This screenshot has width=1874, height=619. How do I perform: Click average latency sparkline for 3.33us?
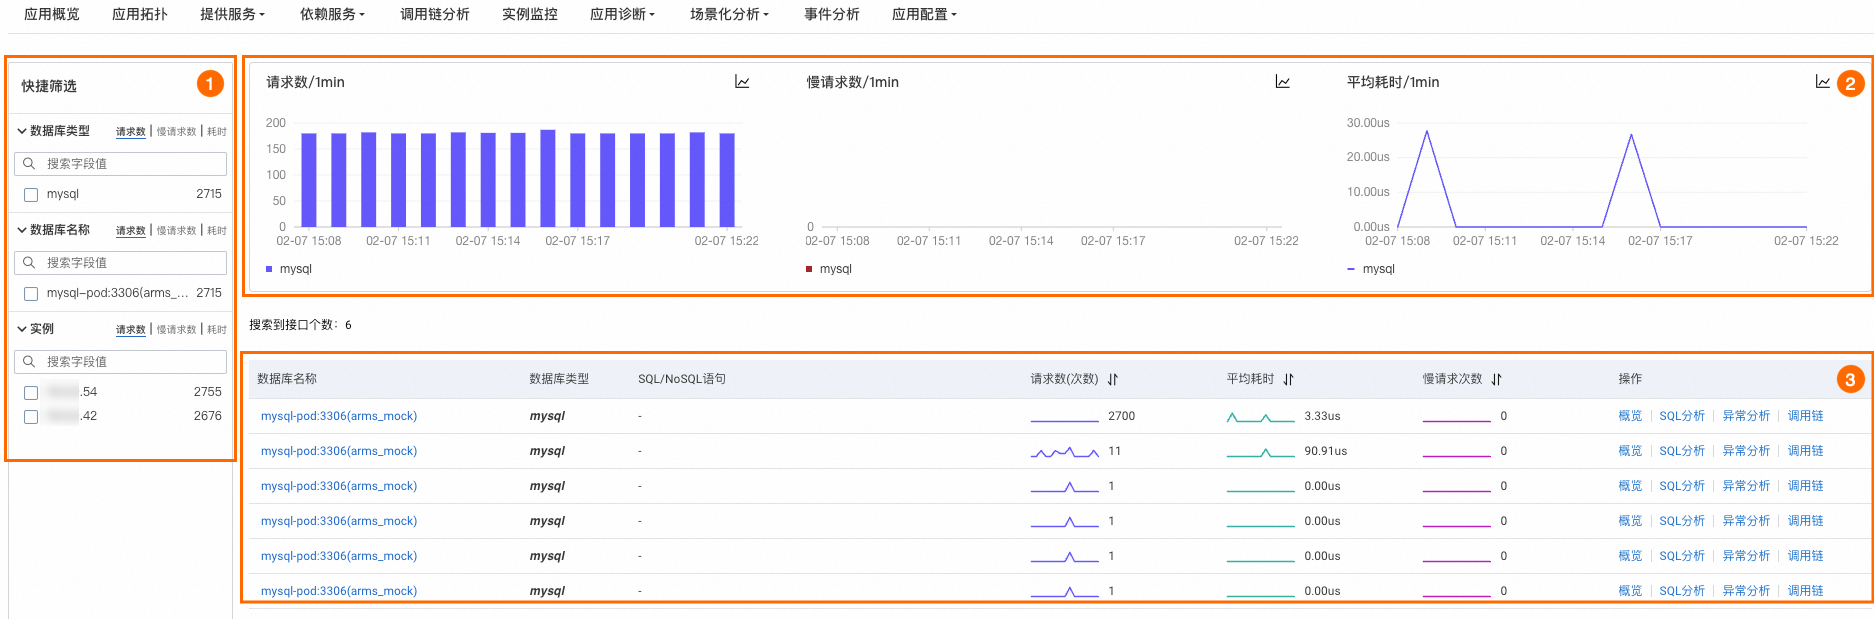pyautogui.click(x=1261, y=417)
